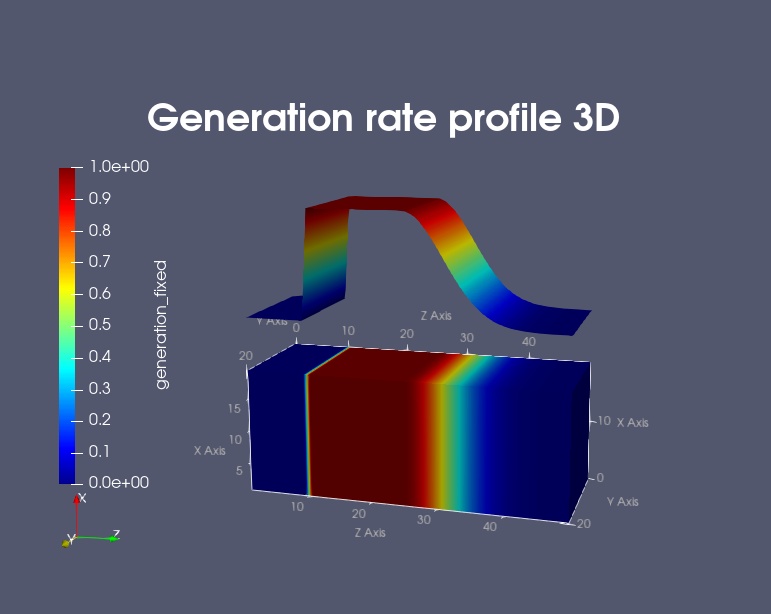This screenshot has width=771, height=614.
Task: Click the right 'Y Axis' label
Action: coord(623,501)
